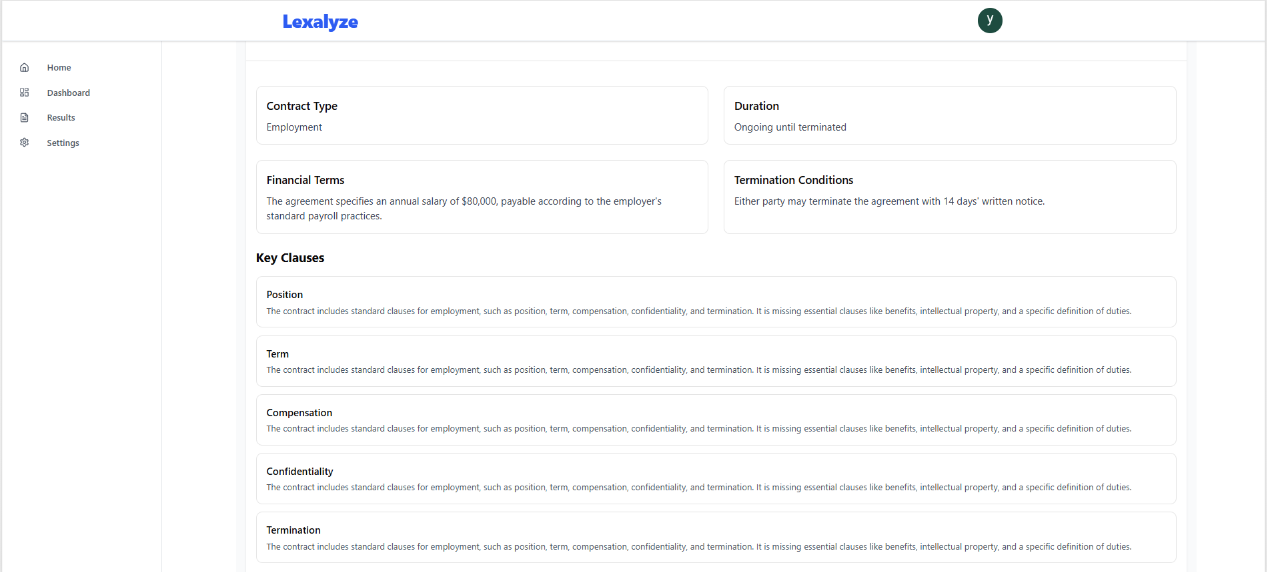Open the Dashboard menu item

(x=68, y=93)
